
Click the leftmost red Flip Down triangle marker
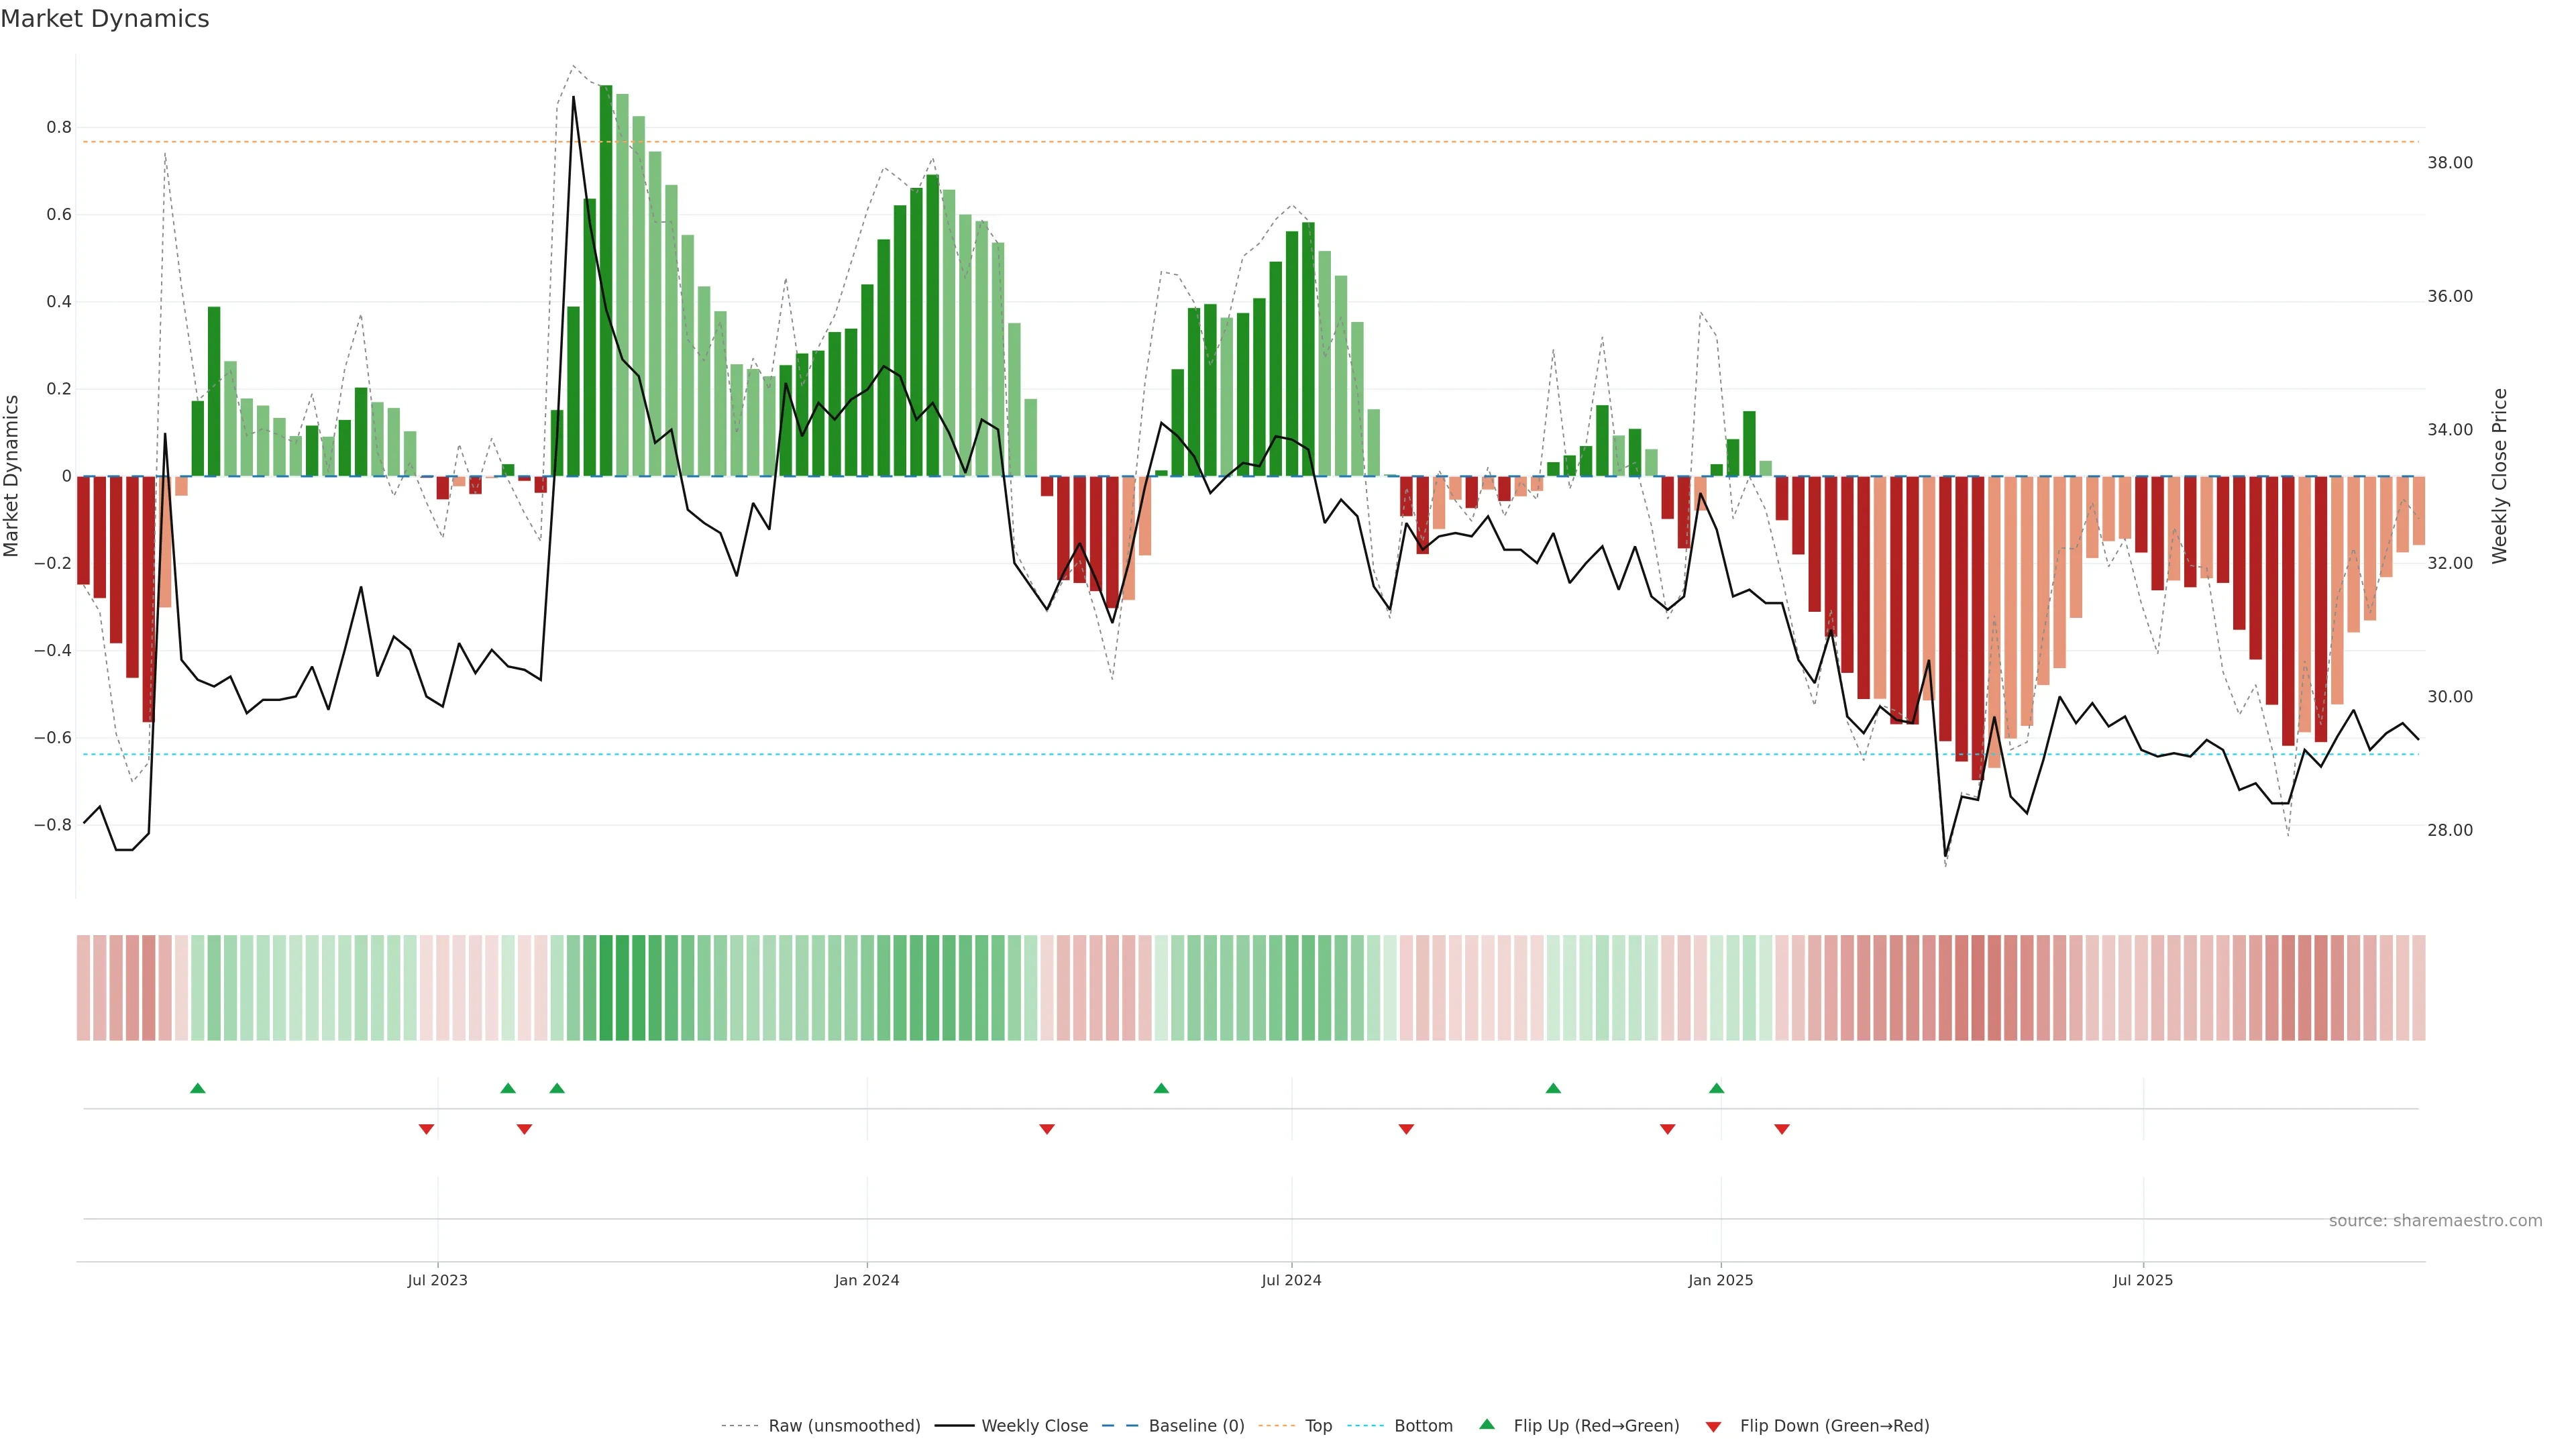pyautogui.click(x=426, y=1129)
